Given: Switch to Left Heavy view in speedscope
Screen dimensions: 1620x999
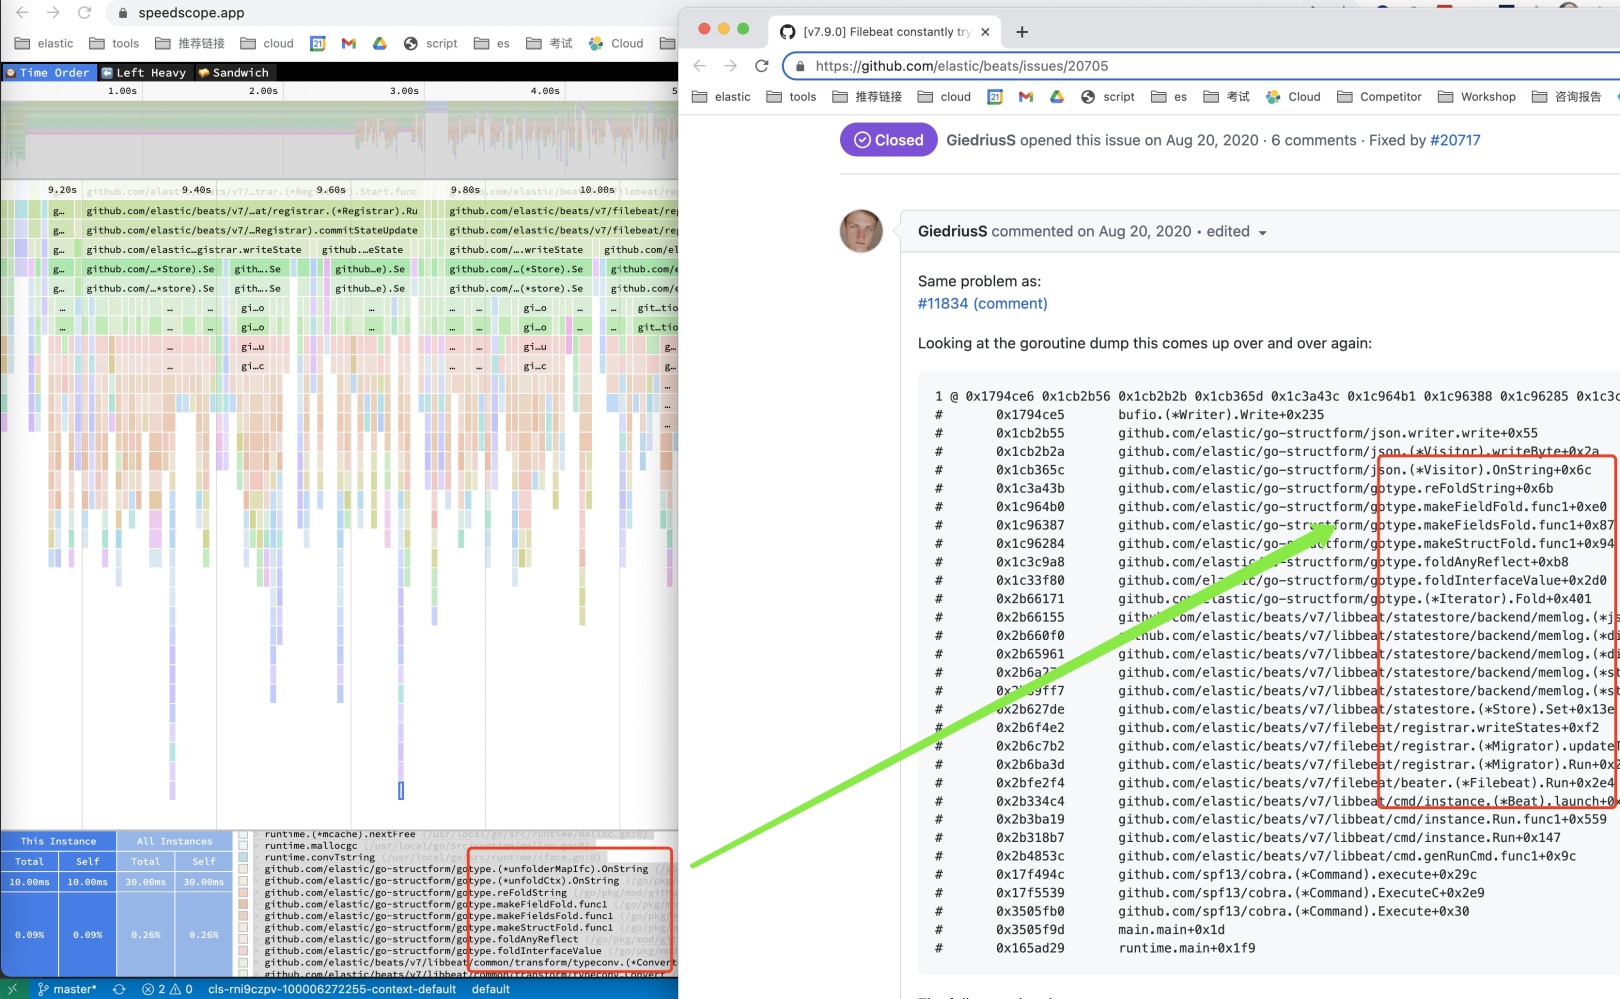Looking at the screenshot, I should pos(144,72).
